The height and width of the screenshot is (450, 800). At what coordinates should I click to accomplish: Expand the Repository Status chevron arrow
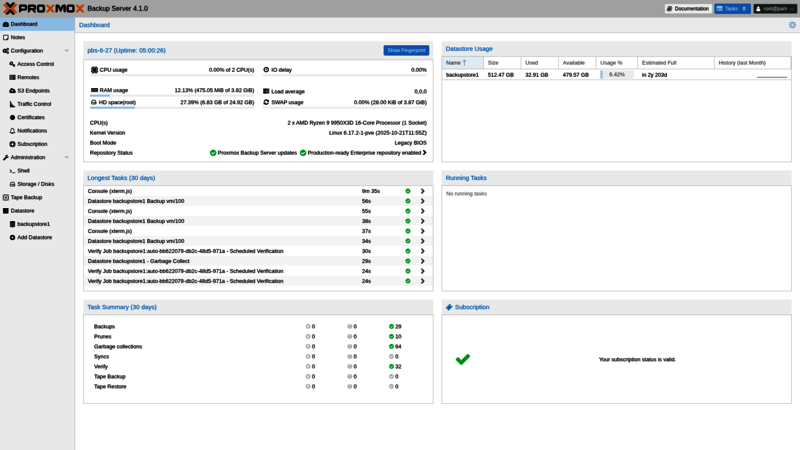pos(424,153)
